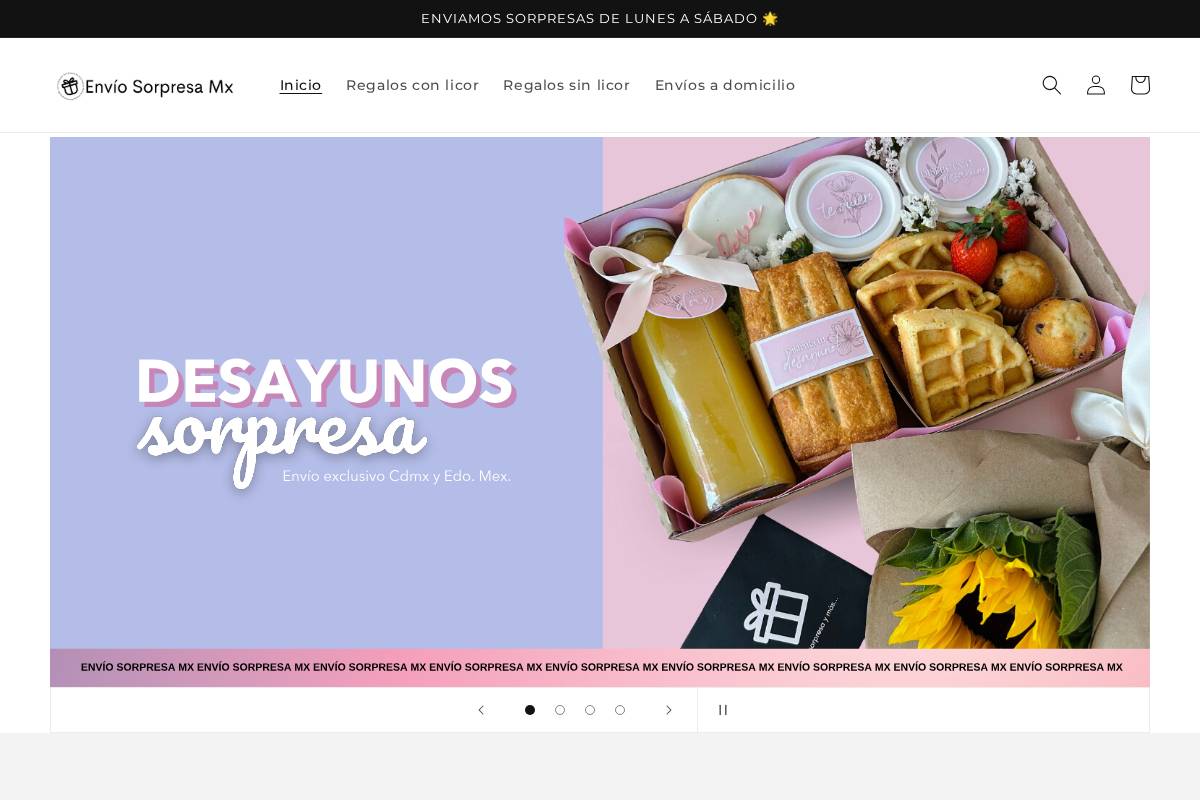The height and width of the screenshot is (800, 1200).
Task: Visit the Envíos a domicilio page
Action: [725, 85]
